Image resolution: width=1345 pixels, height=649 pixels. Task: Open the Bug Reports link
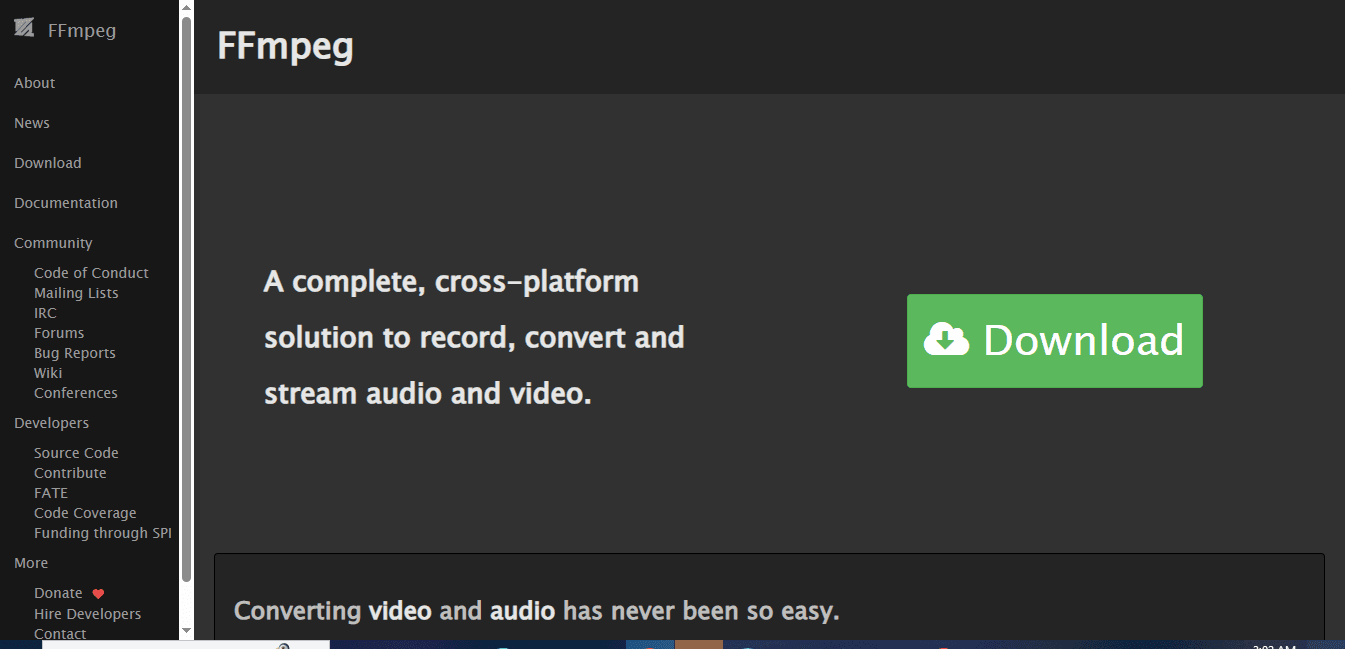(x=75, y=353)
